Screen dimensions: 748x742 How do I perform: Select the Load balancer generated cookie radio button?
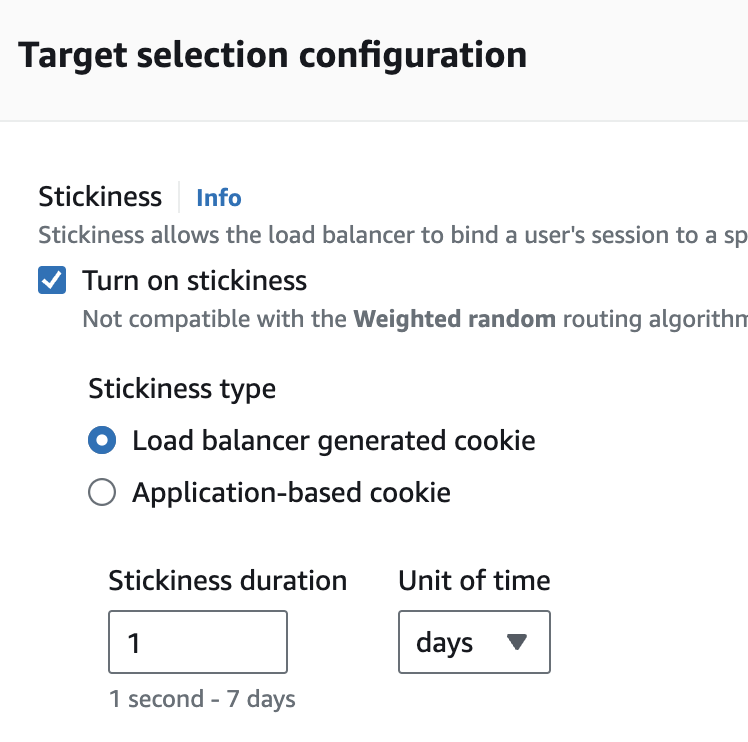102,440
